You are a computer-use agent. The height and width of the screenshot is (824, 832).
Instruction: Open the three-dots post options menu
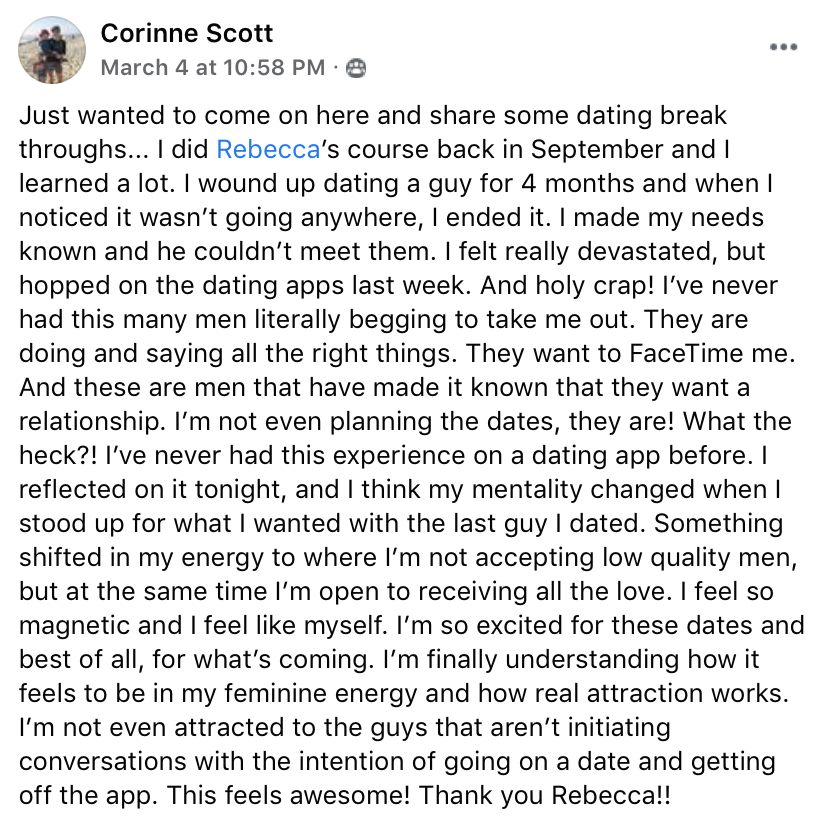click(783, 47)
